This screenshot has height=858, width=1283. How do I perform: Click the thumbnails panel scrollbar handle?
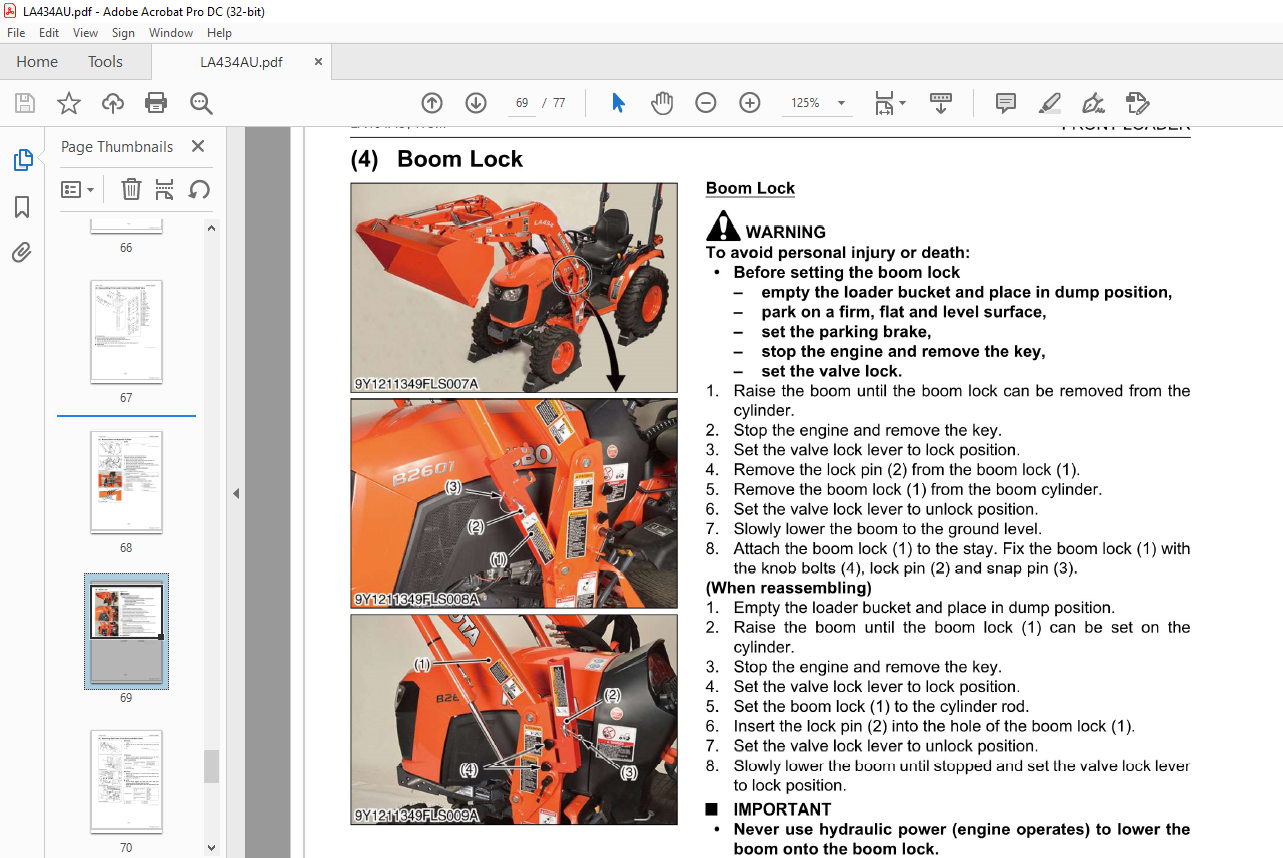tap(211, 766)
